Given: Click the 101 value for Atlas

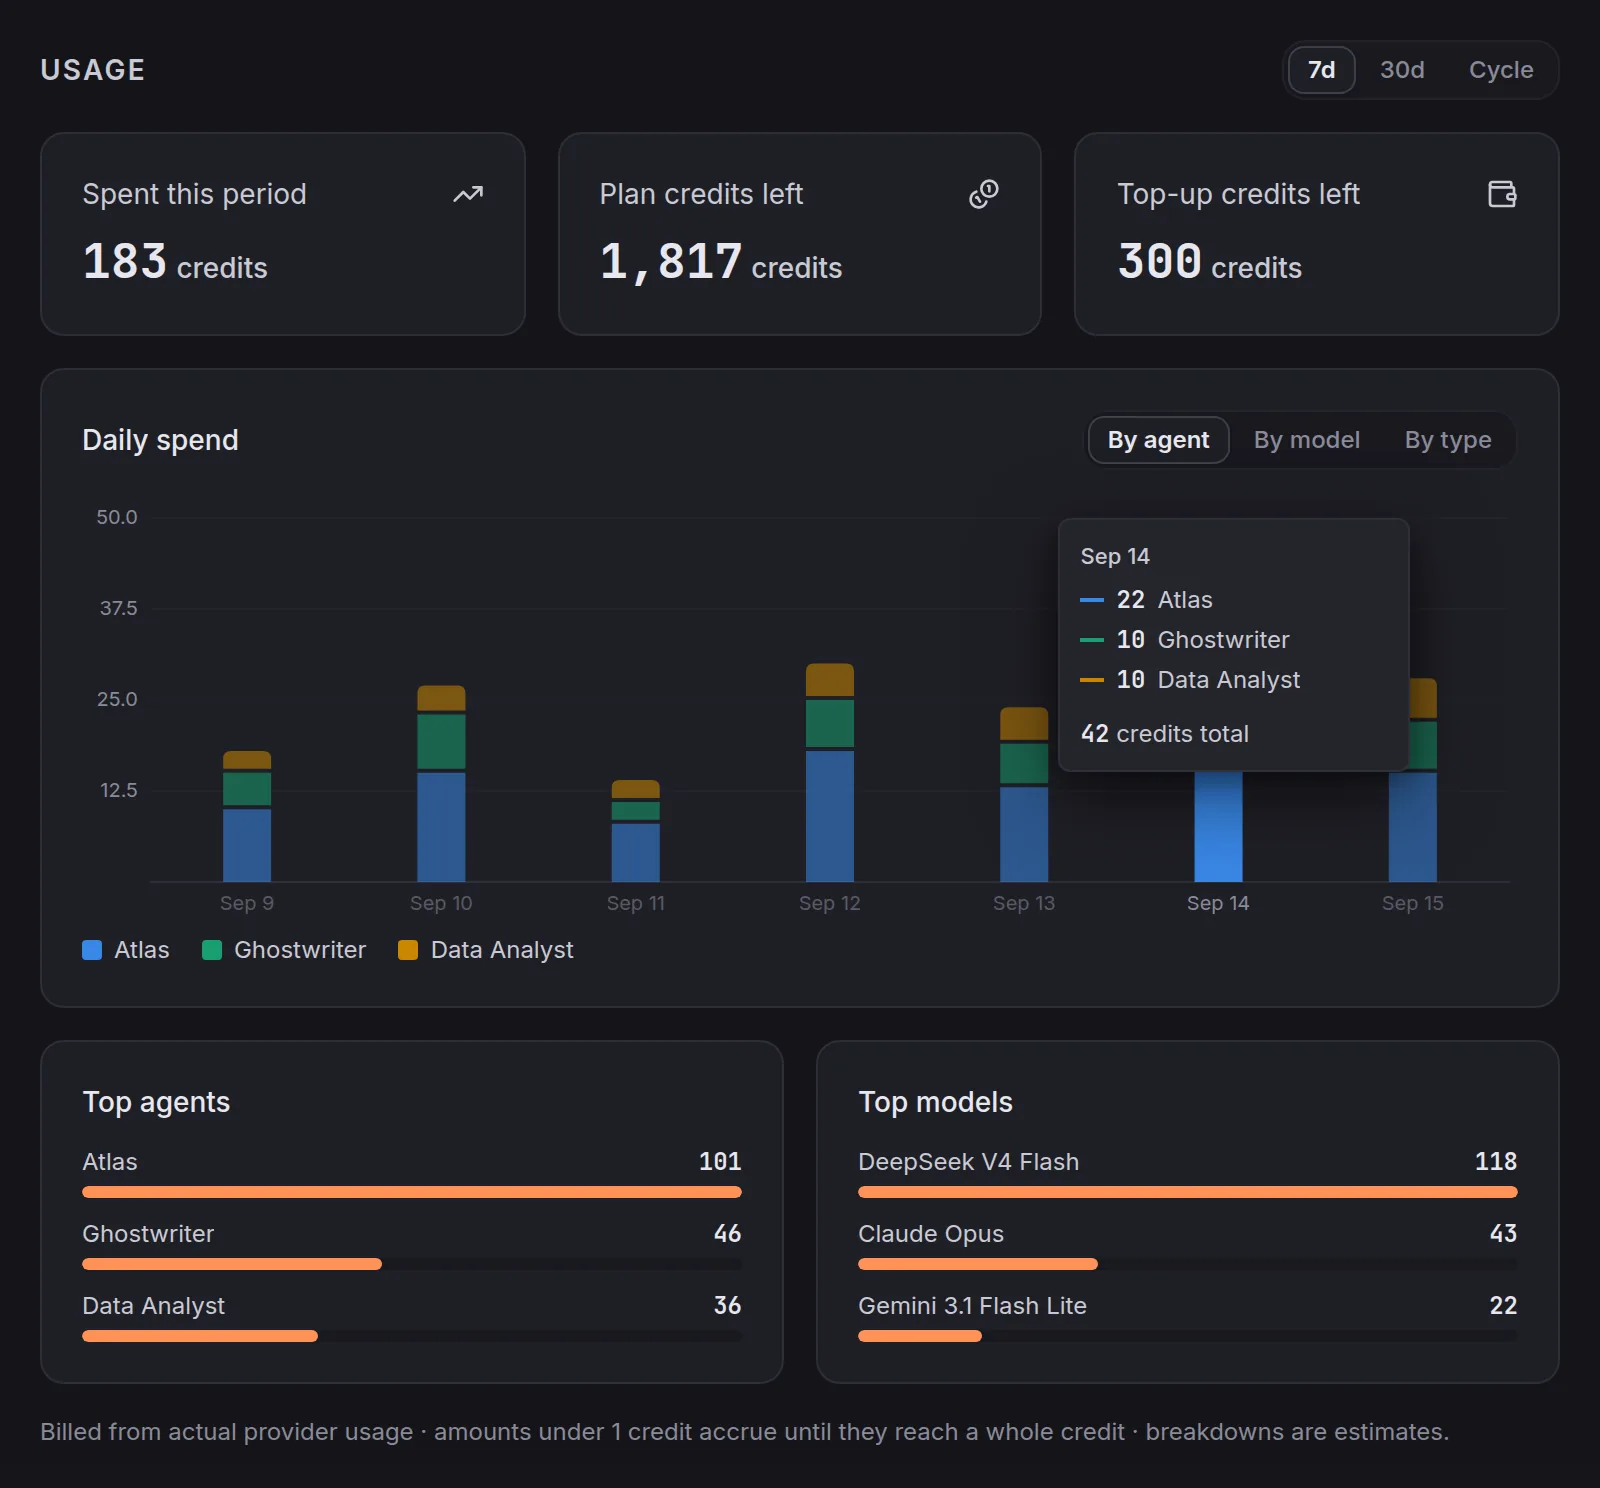Looking at the screenshot, I should coord(720,1162).
